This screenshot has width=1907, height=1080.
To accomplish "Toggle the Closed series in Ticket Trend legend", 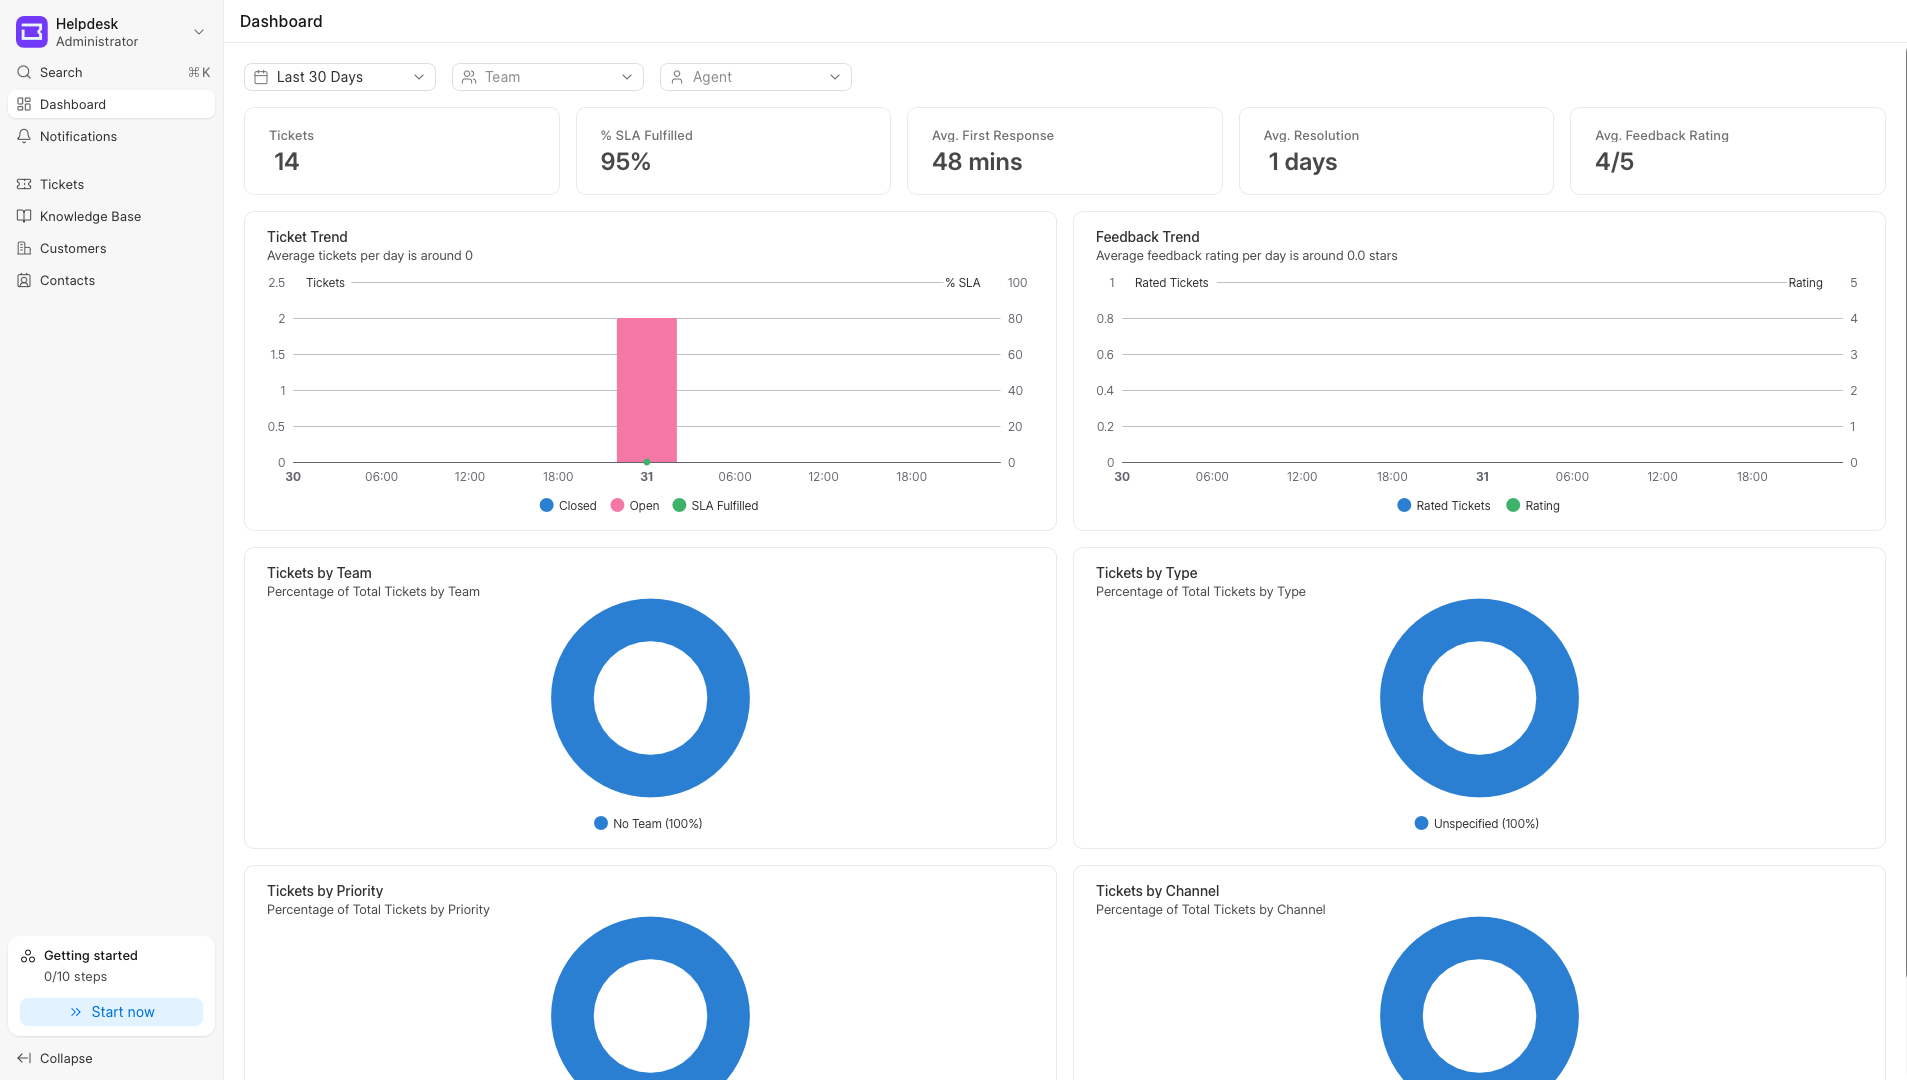I will pos(568,505).
